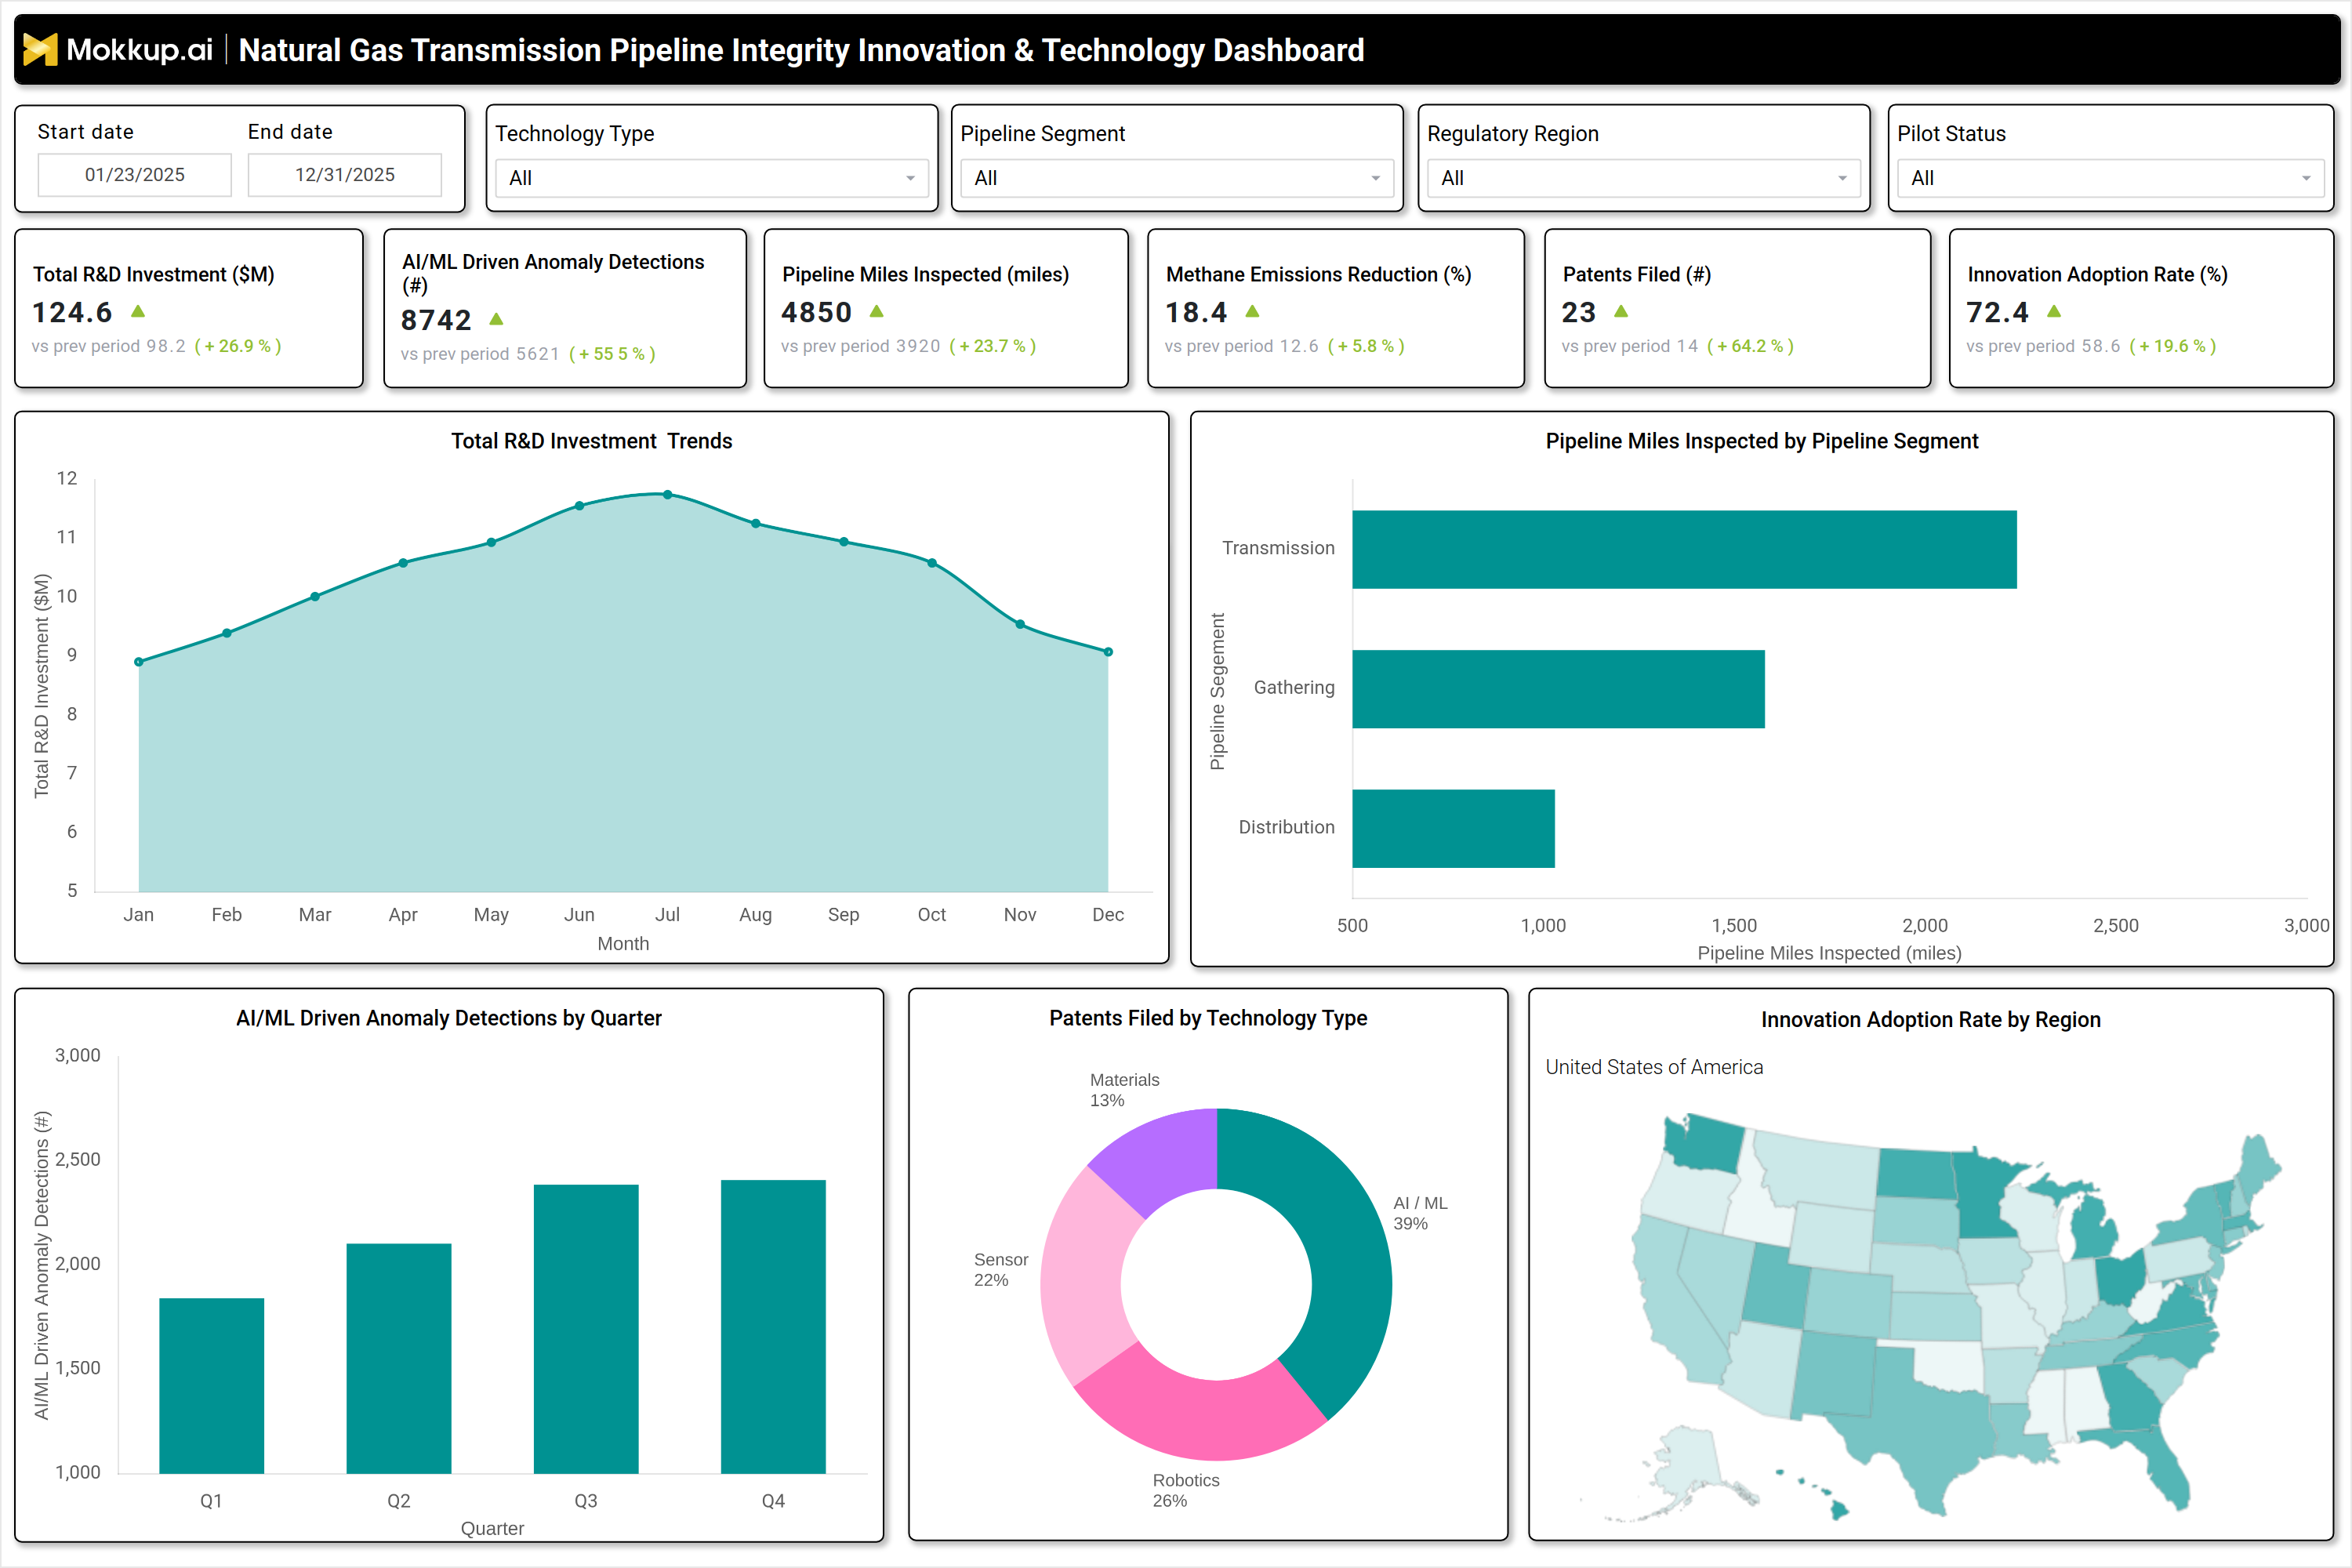The height and width of the screenshot is (1568, 2352).
Task: Click the Q2 anomaly detections bar
Action: click(399, 1358)
